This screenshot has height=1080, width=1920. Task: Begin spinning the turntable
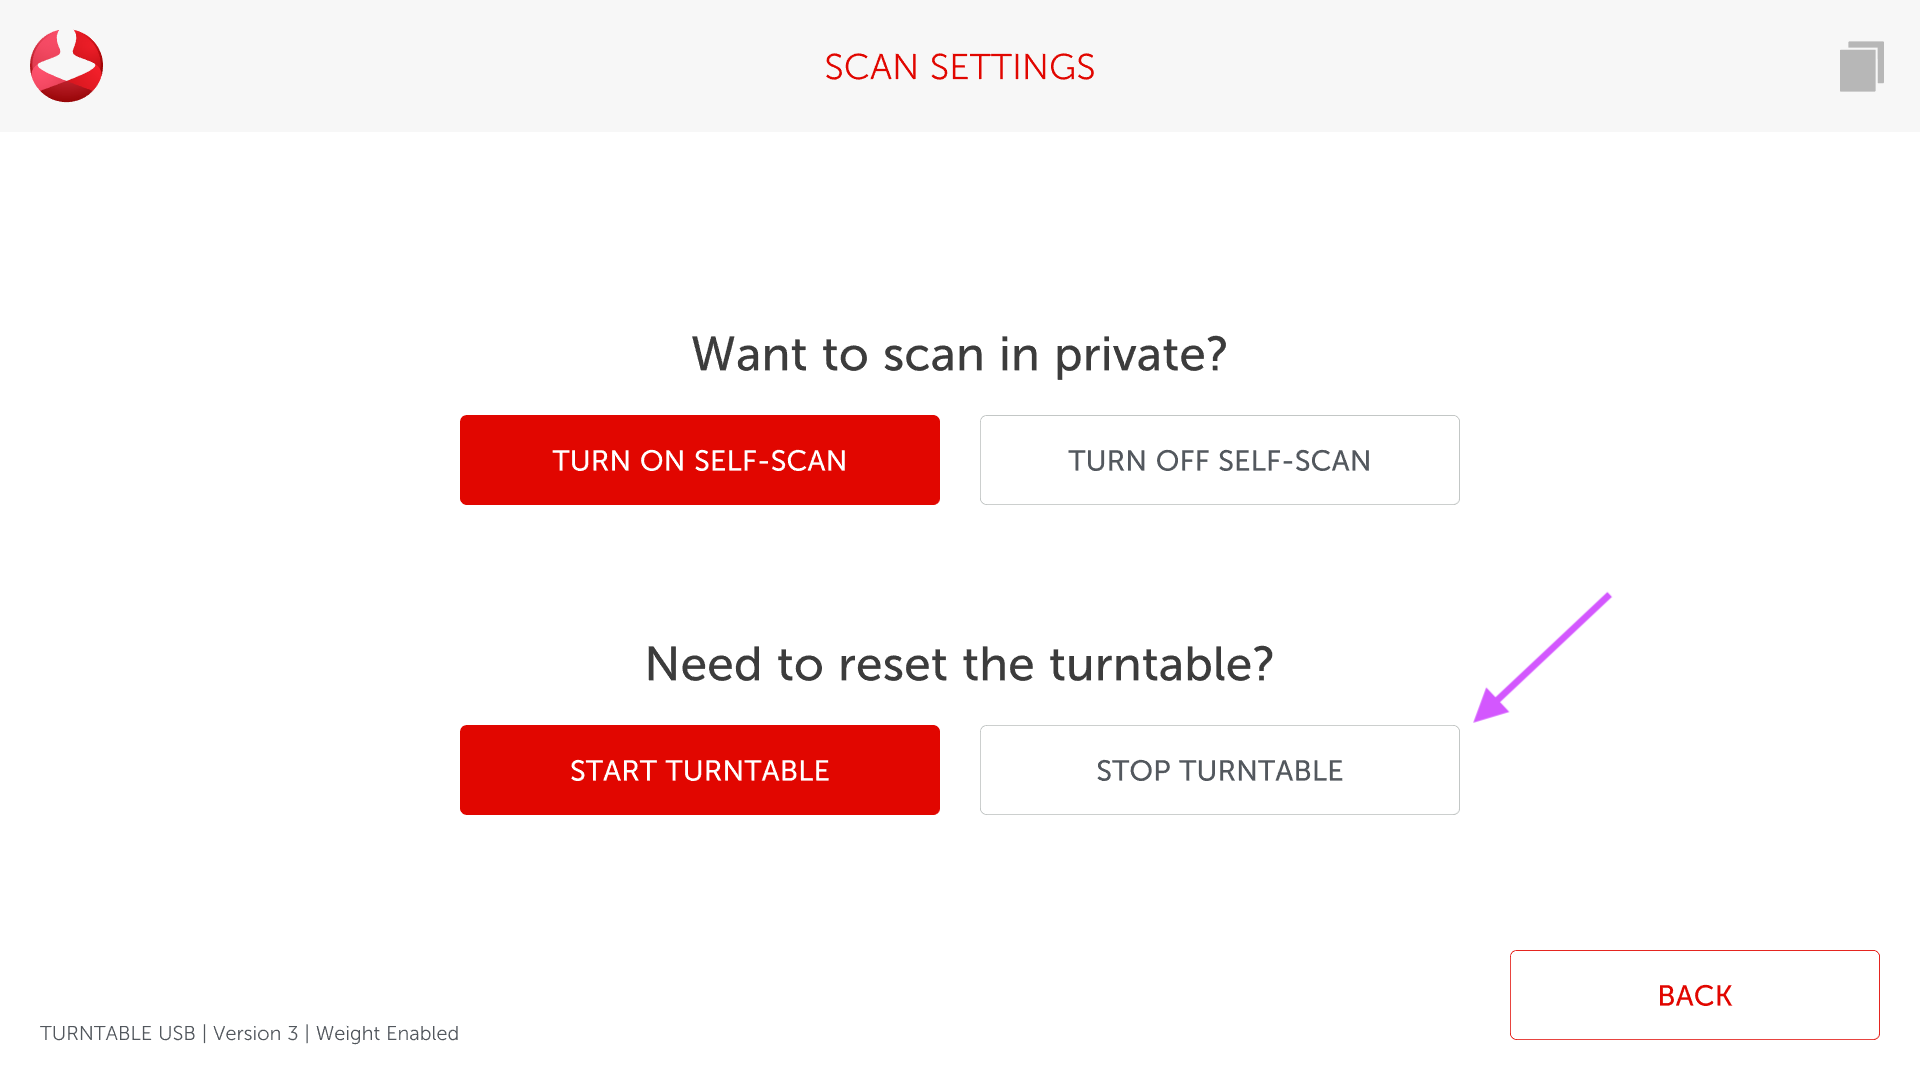699,770
